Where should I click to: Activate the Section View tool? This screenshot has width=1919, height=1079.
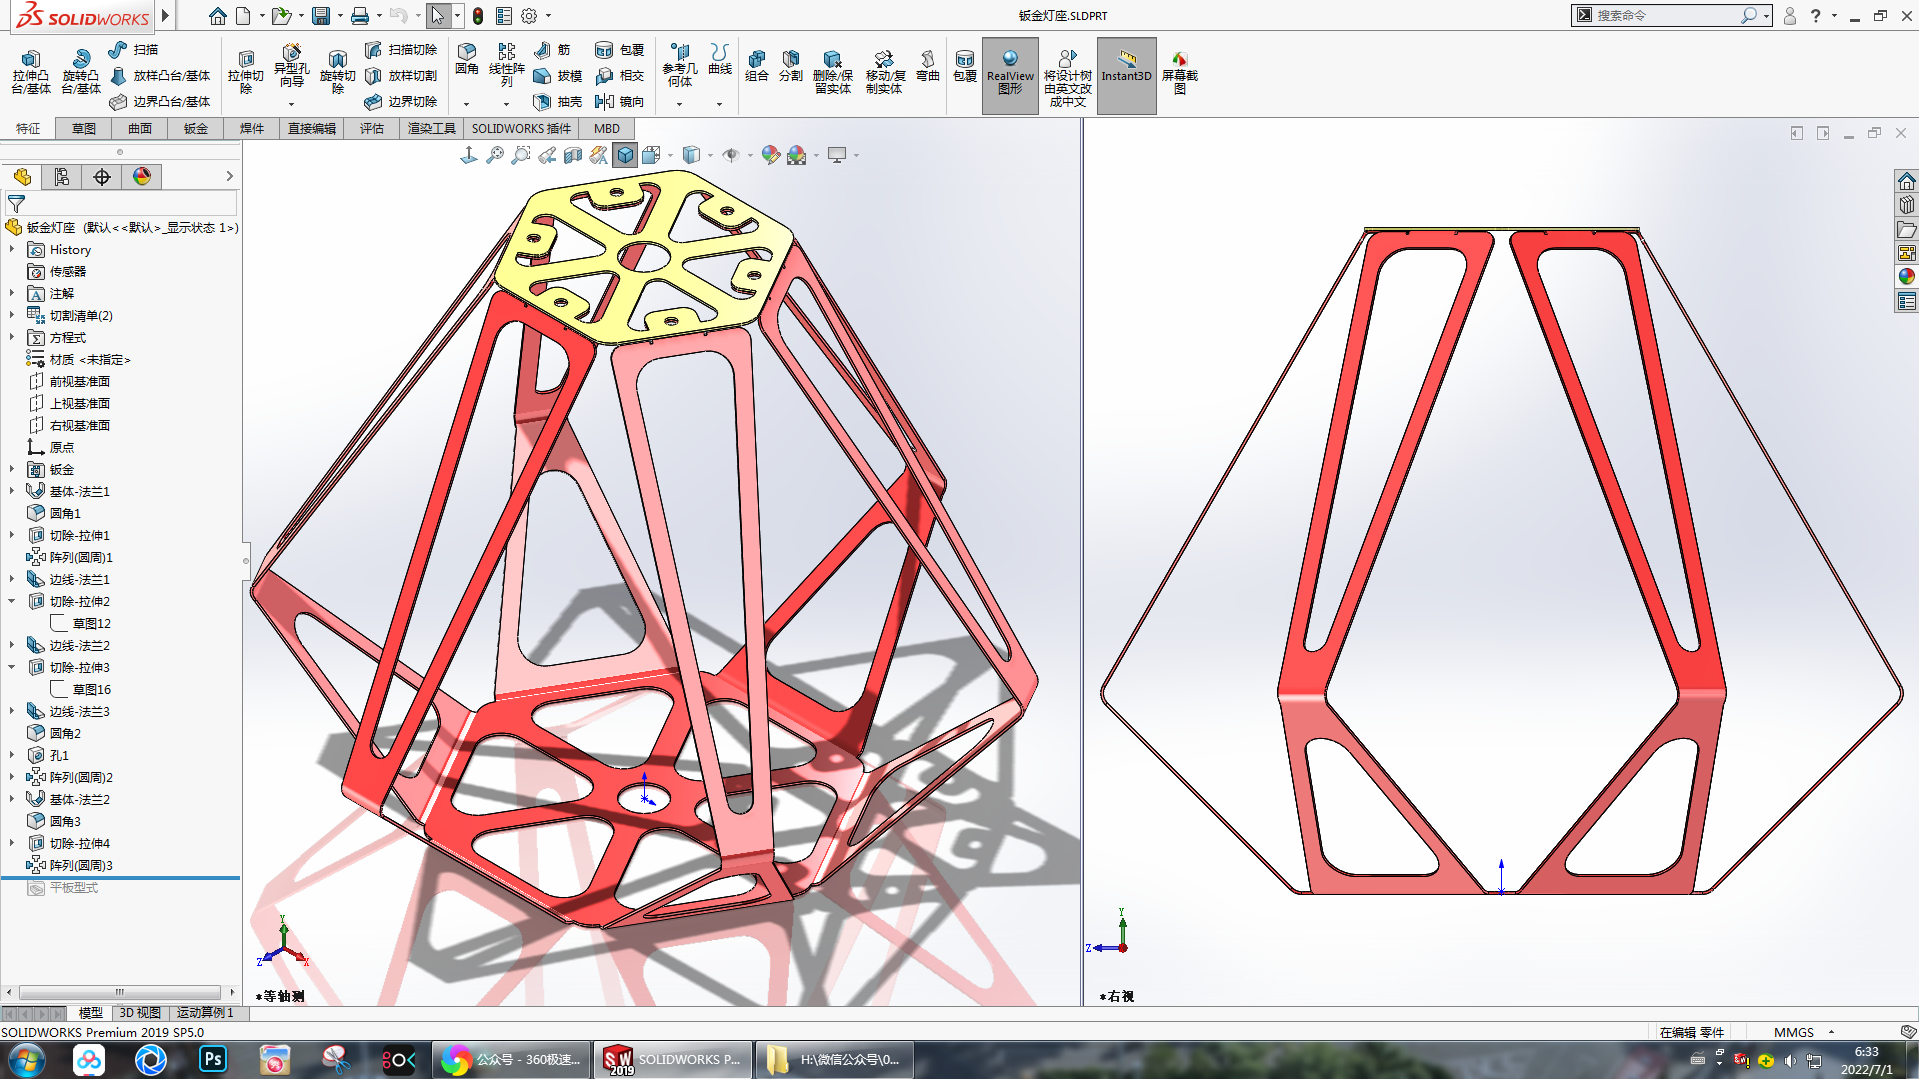(x=573, y=155)
